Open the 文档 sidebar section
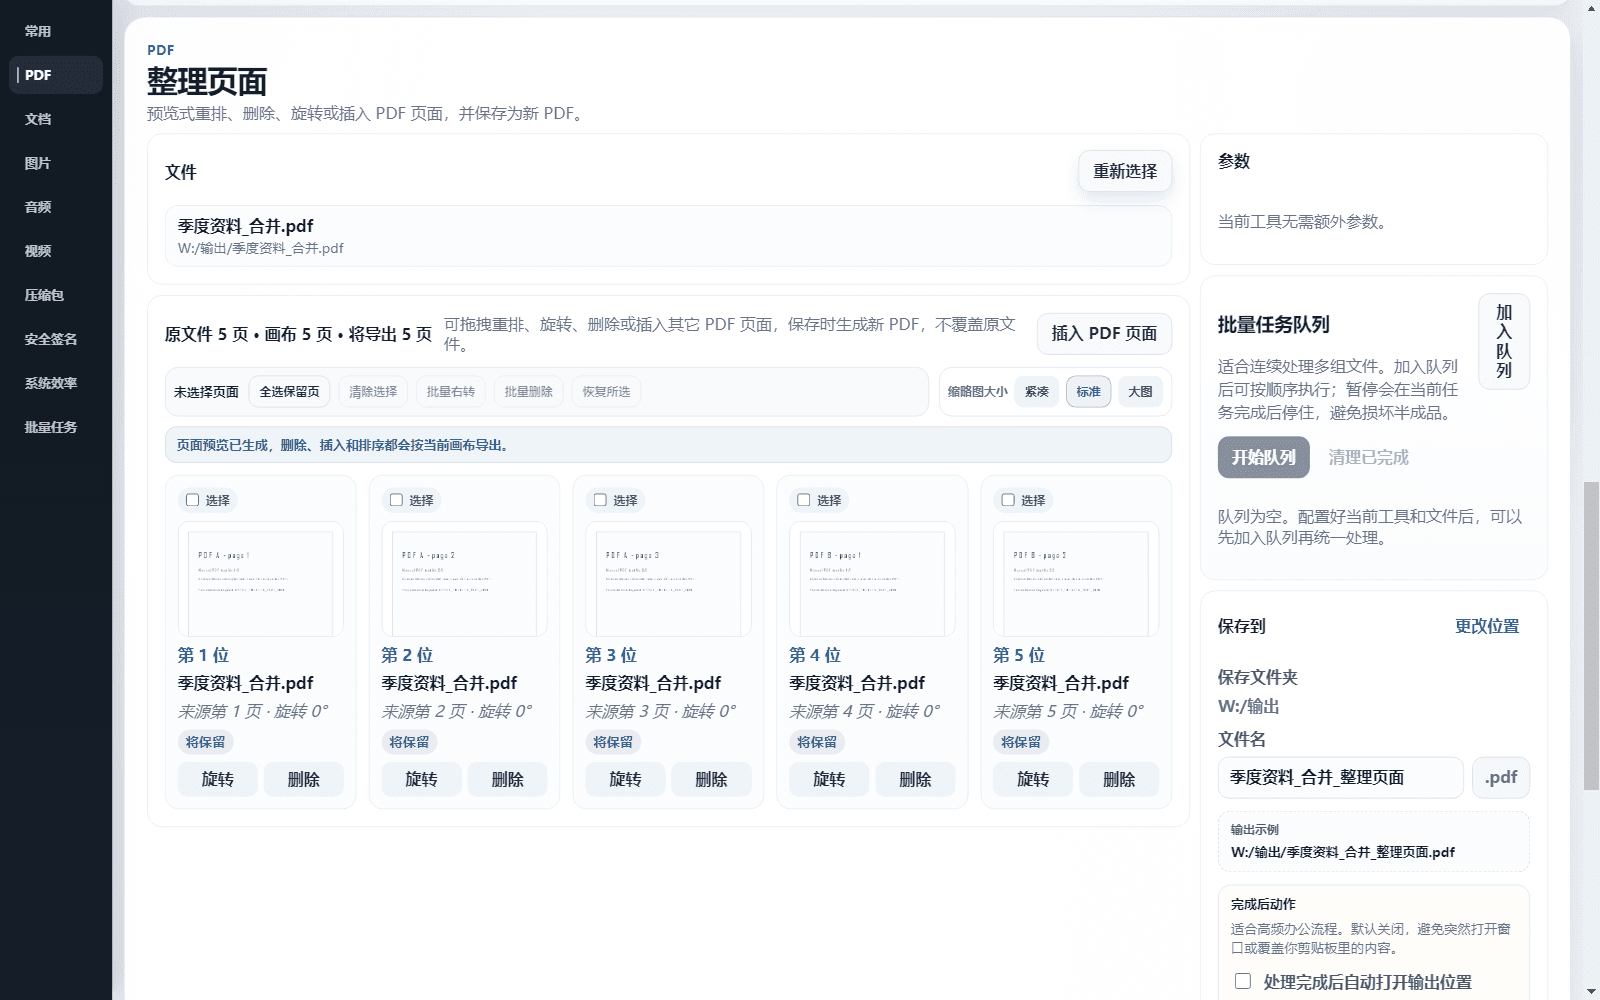This screenshot has height=1000, width=1600. (56, 119)
